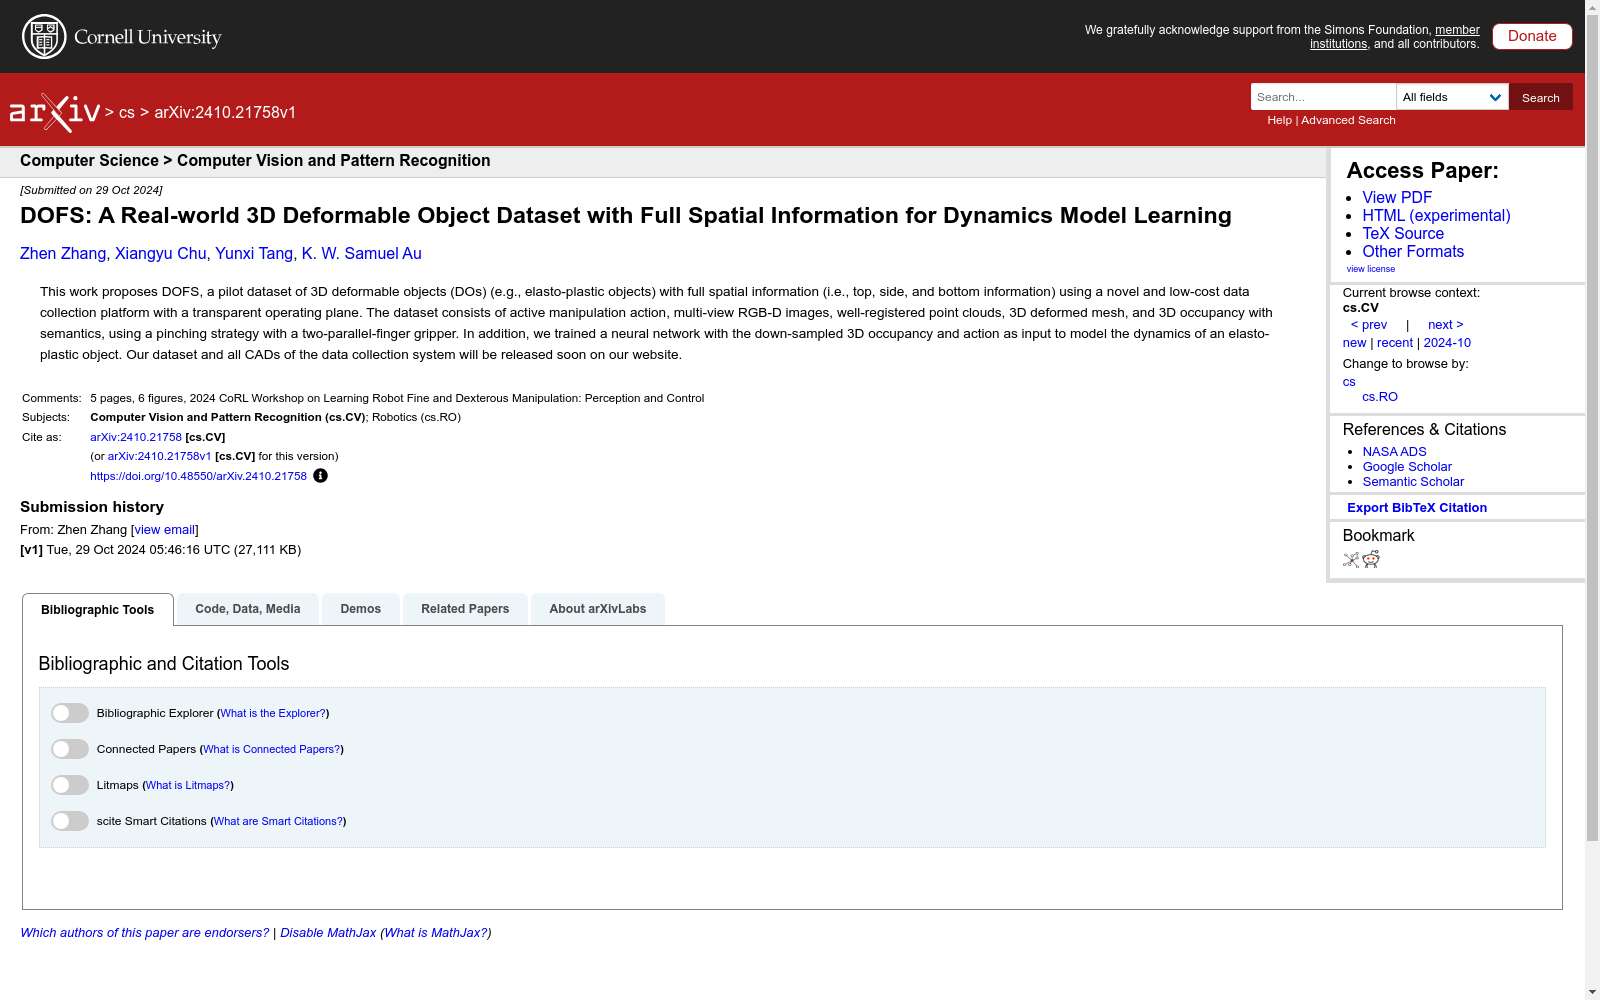Download TeX Source
1600x1000 pixels.
[1403, 234]
